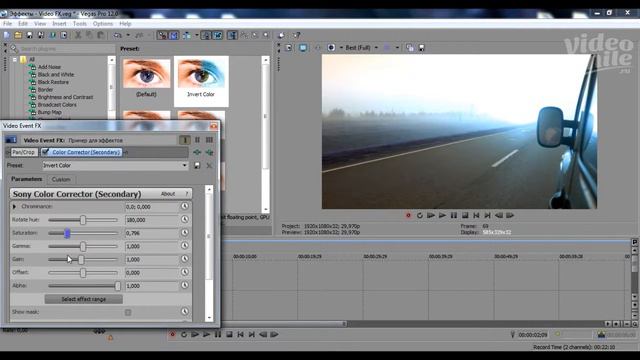The image size is (640, 360).
Task: Click the Cut scissors icon in toolbar
Action: click(x=78, y=36)
